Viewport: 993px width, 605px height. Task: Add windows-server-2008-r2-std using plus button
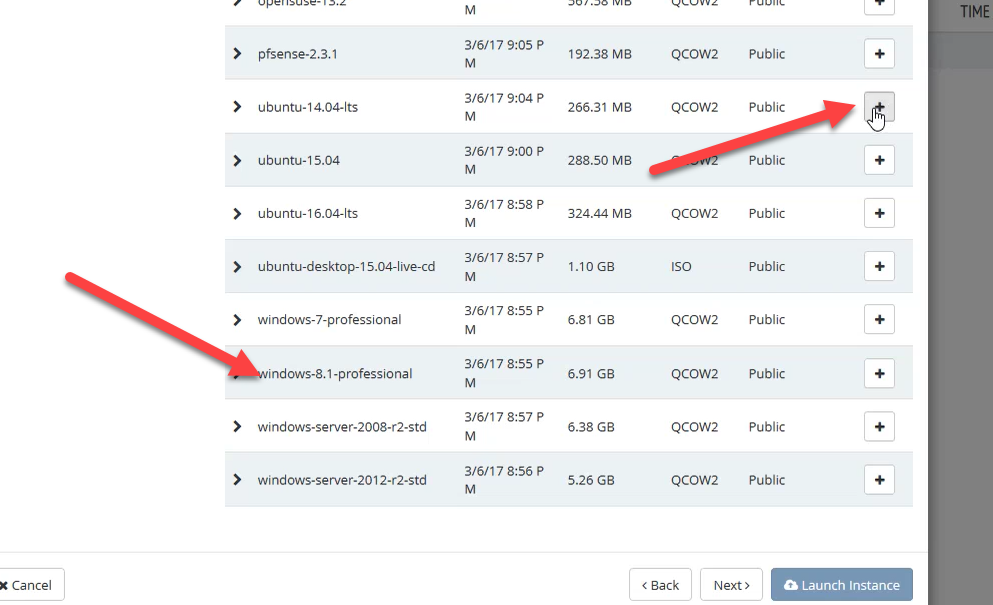[879, 427]
